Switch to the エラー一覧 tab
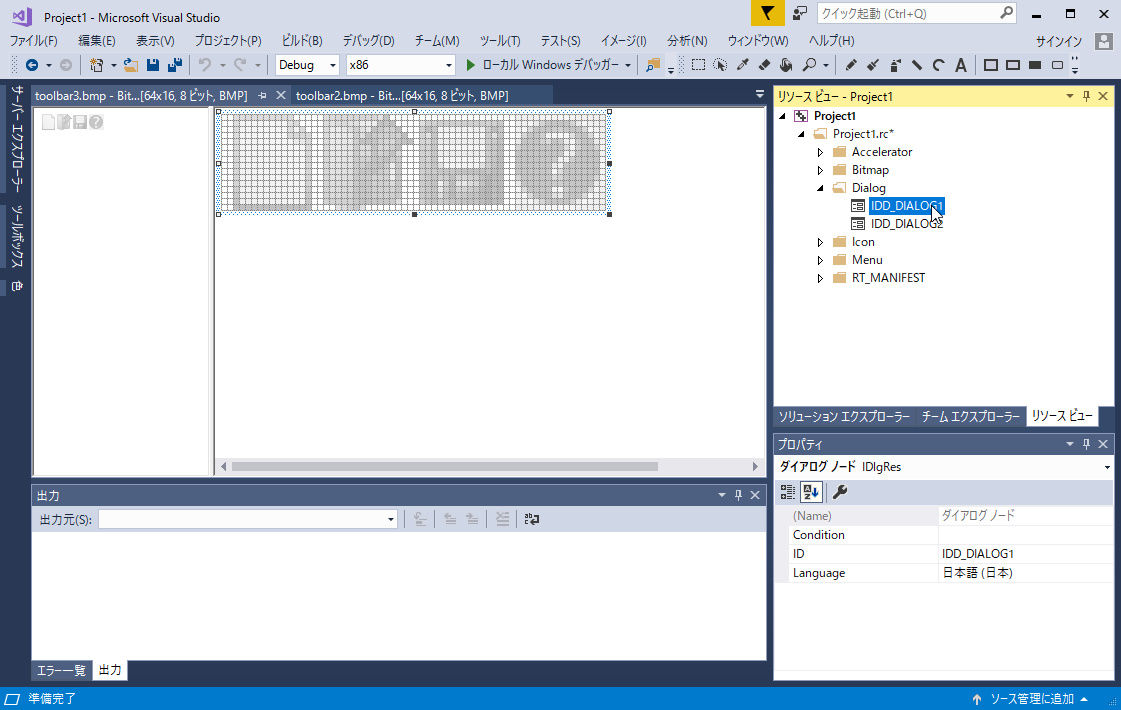 (61, 670)
